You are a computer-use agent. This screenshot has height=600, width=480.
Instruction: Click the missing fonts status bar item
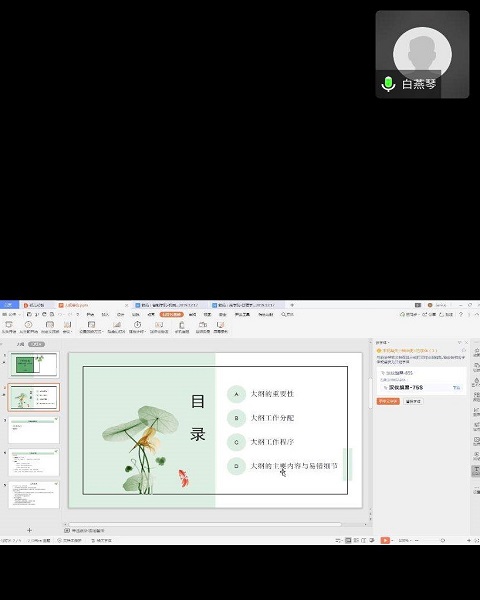pos(101,540)
